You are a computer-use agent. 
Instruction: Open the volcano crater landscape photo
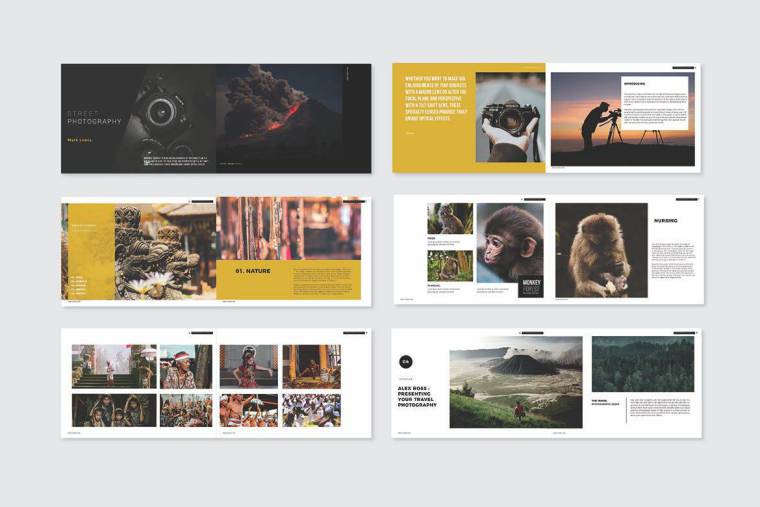tap(515, 381)
